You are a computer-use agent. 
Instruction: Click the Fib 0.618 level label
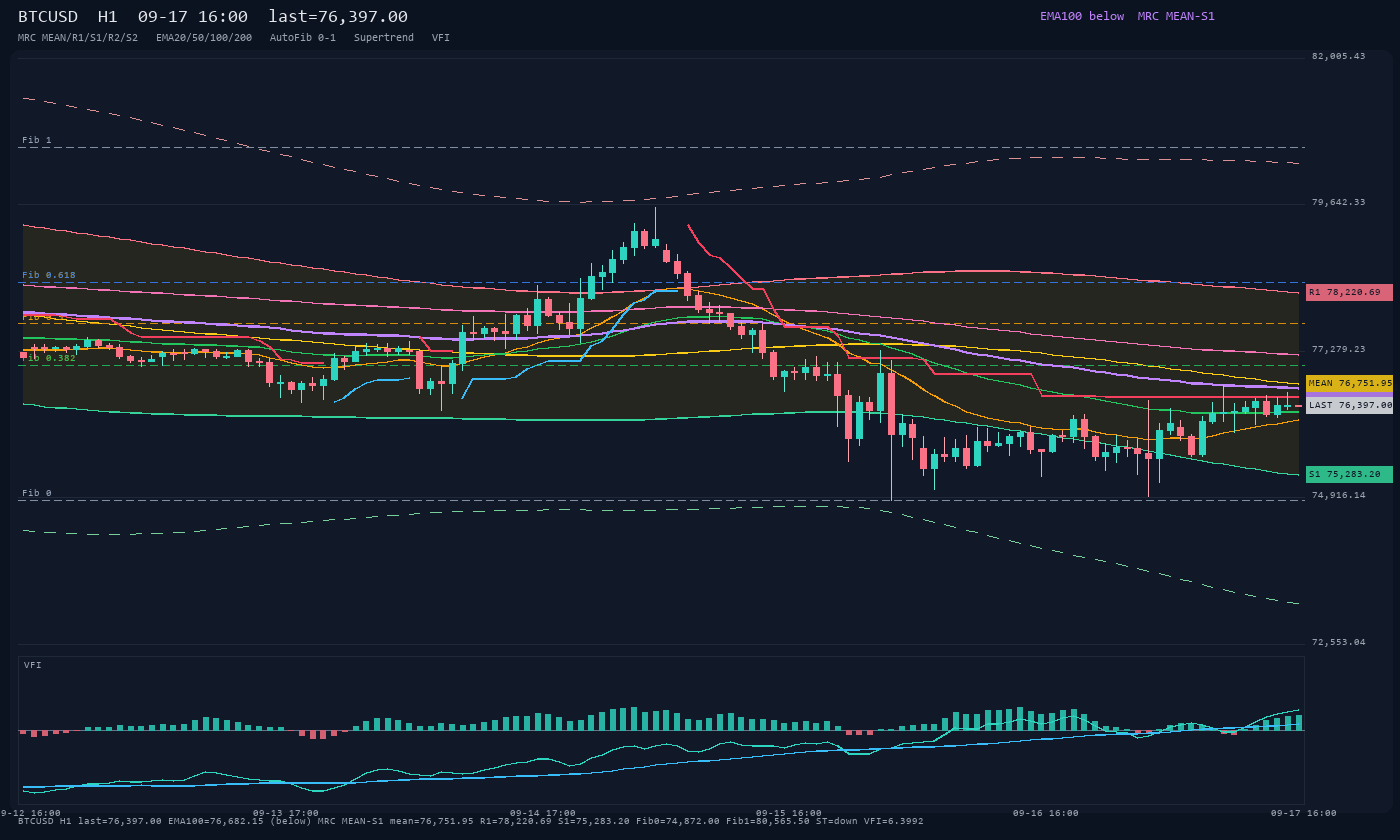[x=49, y=275]
